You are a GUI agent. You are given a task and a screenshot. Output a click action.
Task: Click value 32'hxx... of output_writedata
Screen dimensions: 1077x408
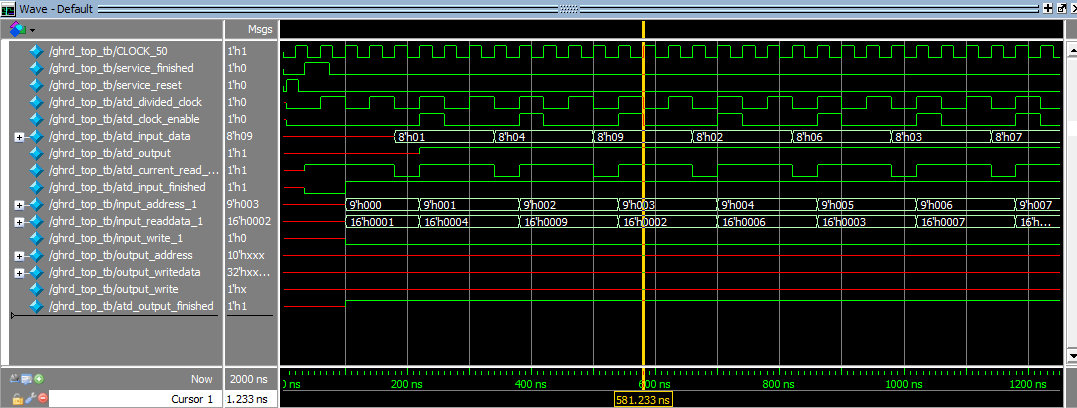(249, 273)
